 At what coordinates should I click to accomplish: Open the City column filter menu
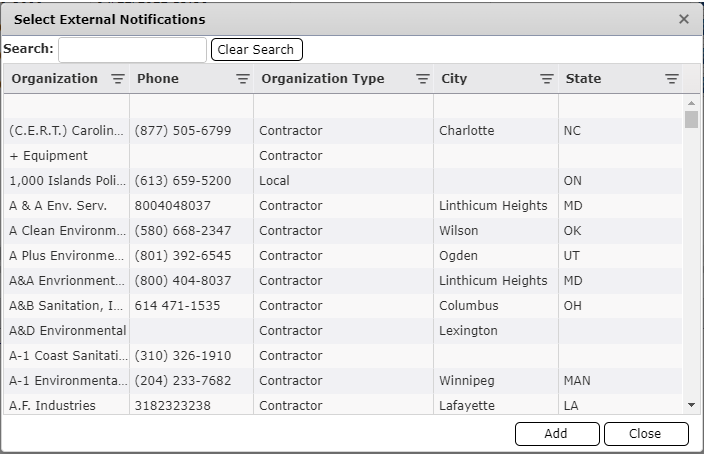pos(547,80)
